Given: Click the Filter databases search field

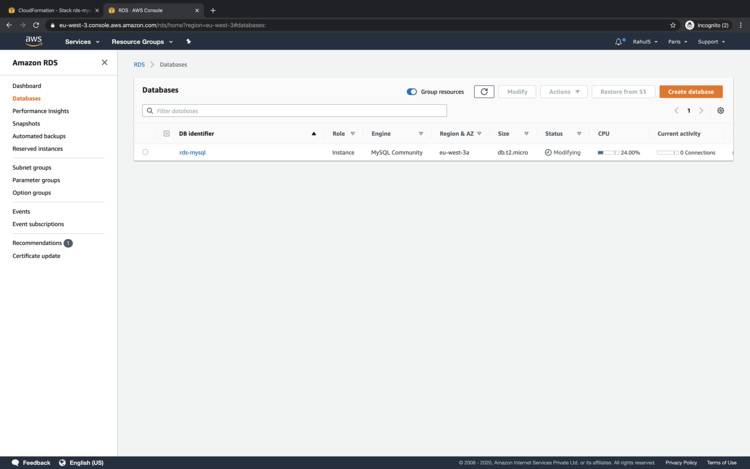Looking at the screenshot, I should click(295, 111).
